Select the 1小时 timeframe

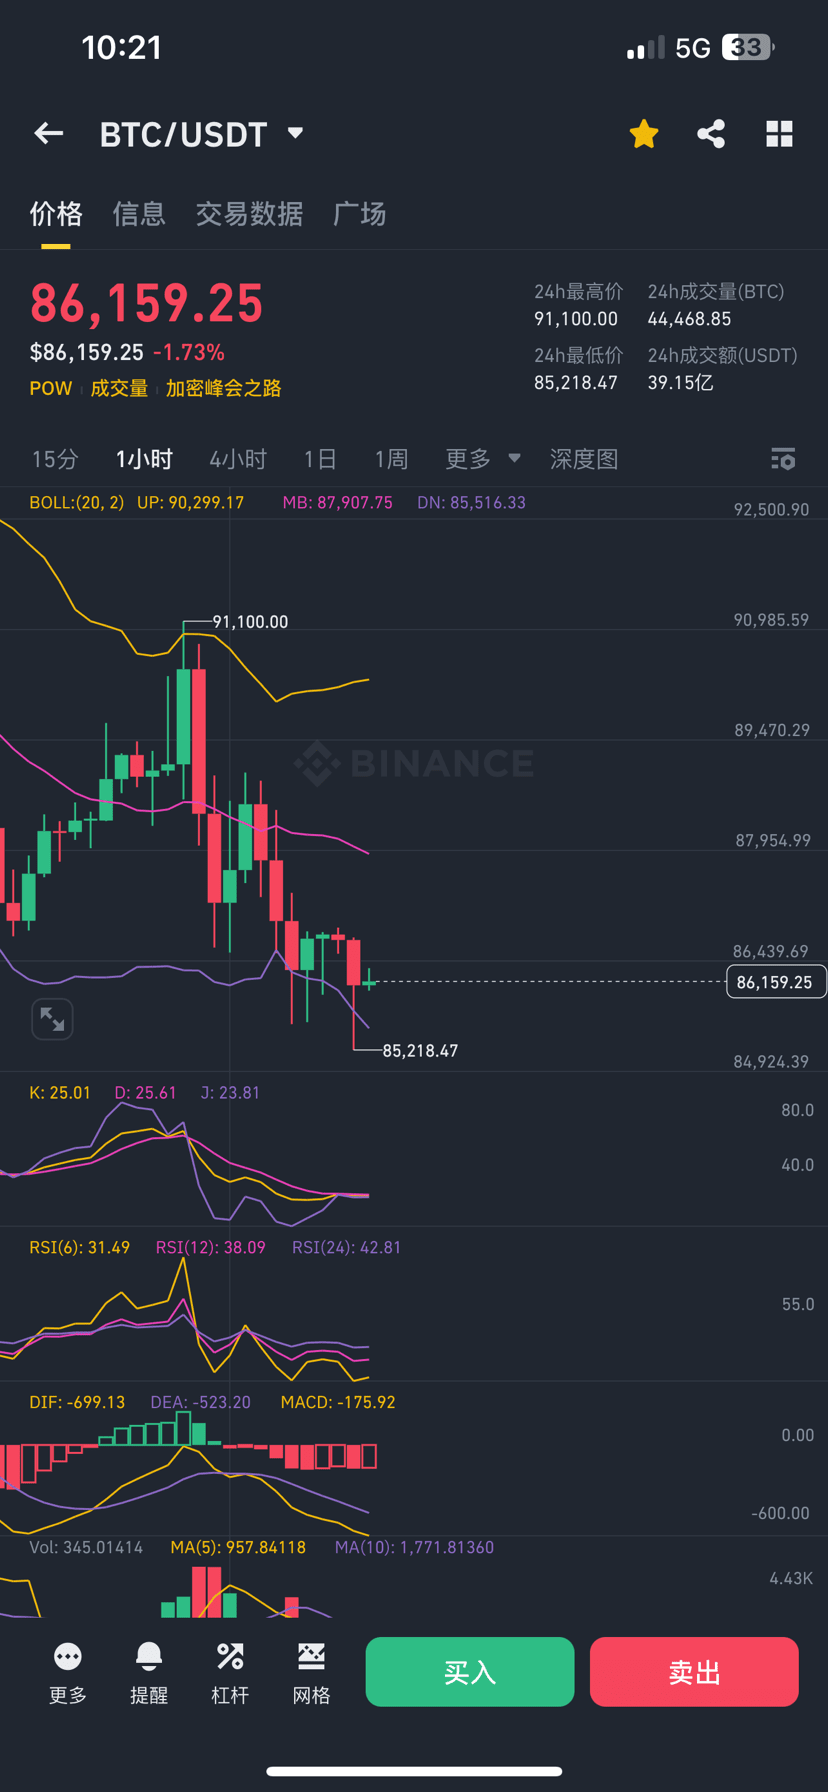144,459
